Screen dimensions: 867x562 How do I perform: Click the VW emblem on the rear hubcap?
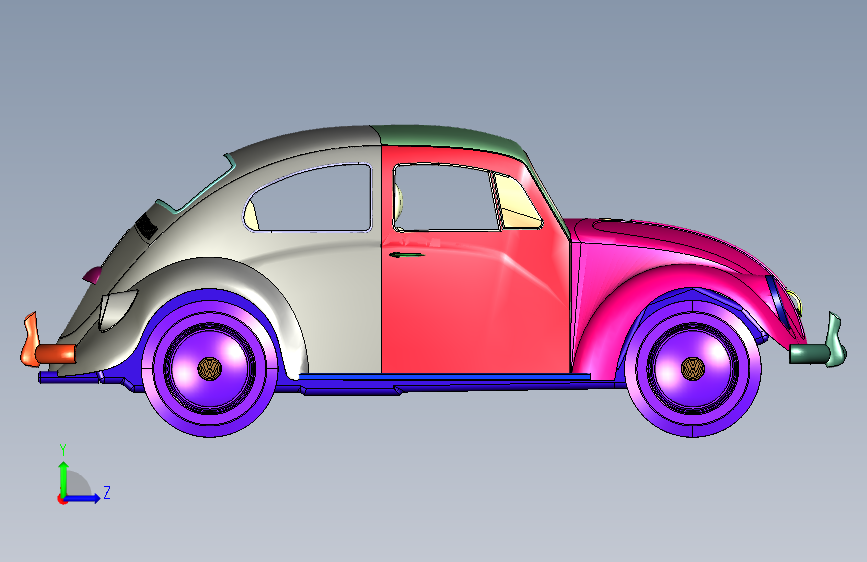210,369
